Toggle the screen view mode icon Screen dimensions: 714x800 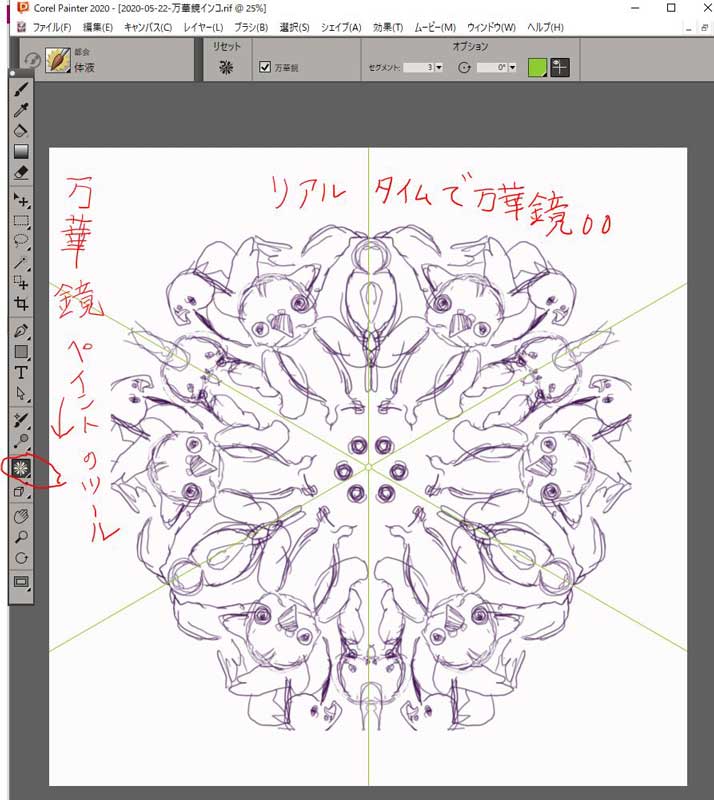[20, 582]
